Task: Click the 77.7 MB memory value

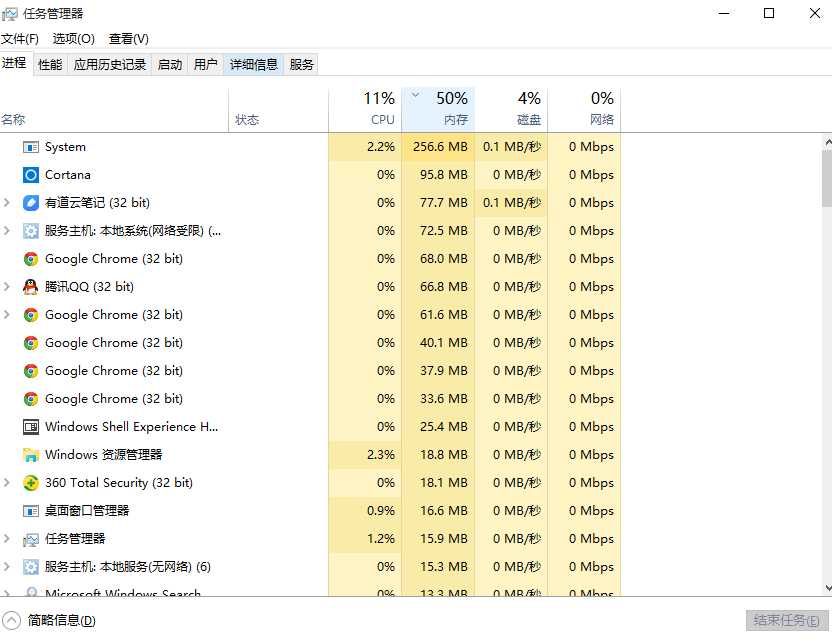Action: point(444,203)
